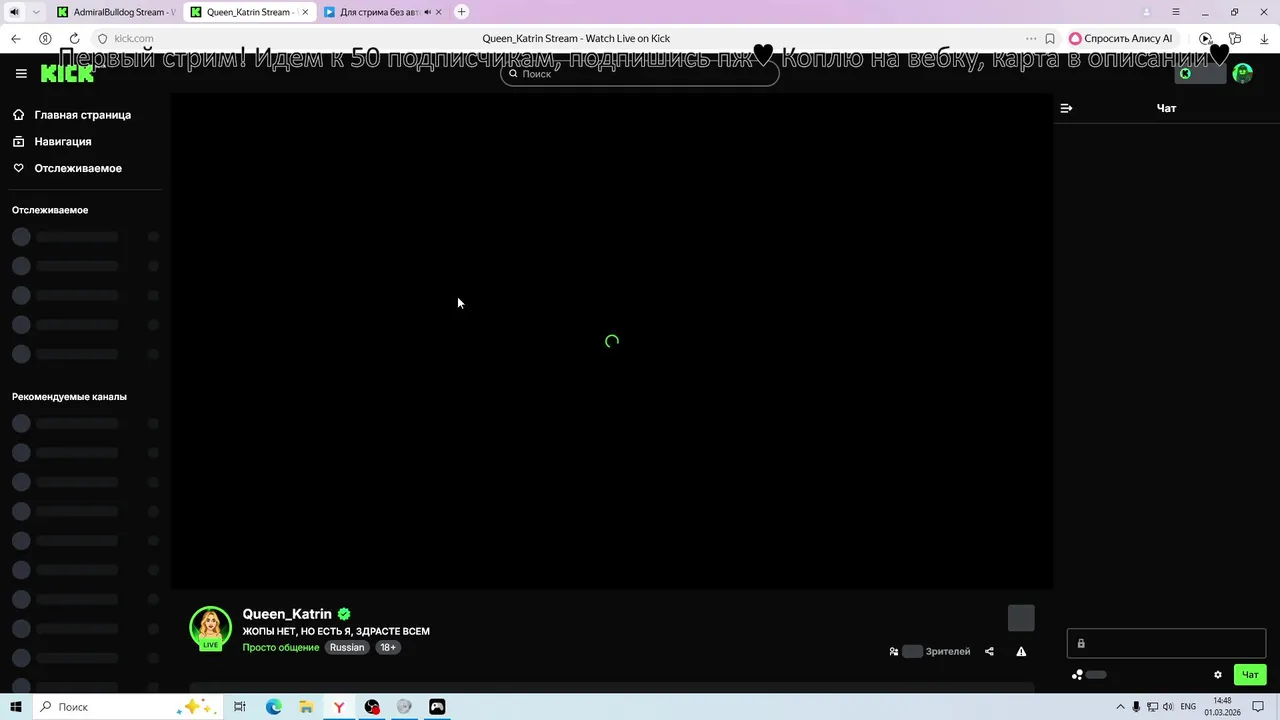The width and height of the screenshot is (1280, 720).
Task: Reload the page with refresh icon
Action: (74, 38)
